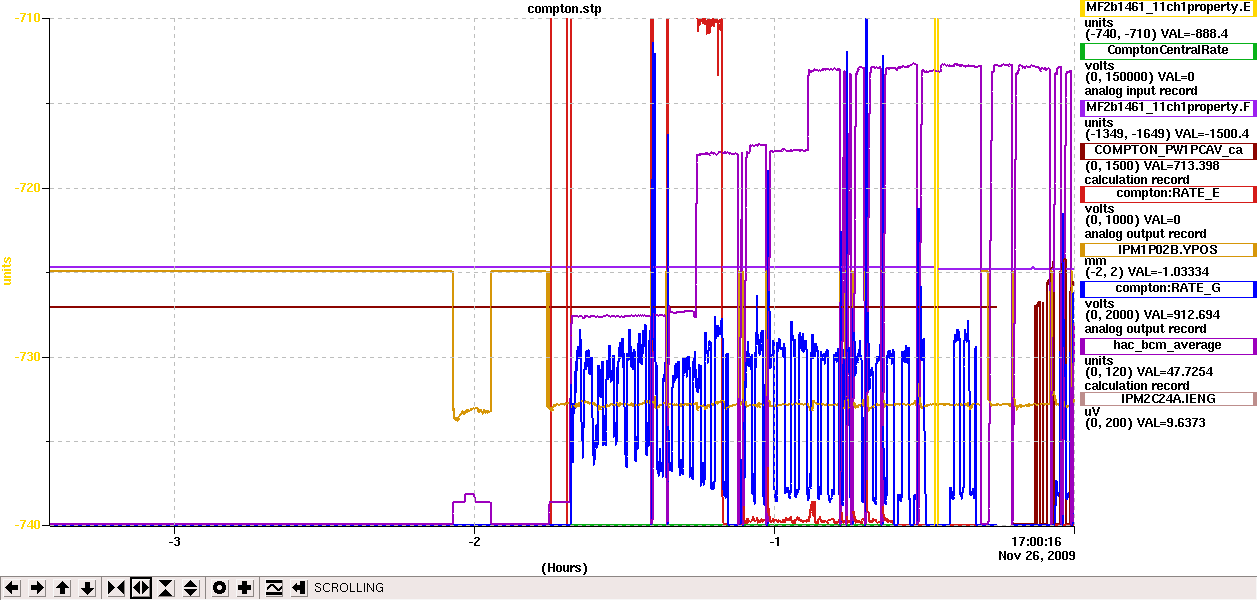Click the VAL=912.694 range line
Screen dimensions: 1257x600
[1152, 315]
